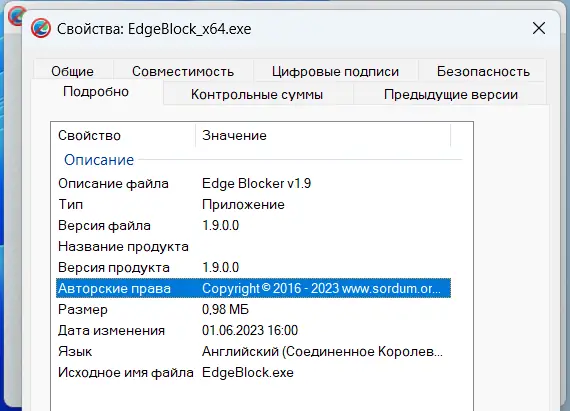
Task: Click the Английский language value
Action: click(x=322, y=352)
